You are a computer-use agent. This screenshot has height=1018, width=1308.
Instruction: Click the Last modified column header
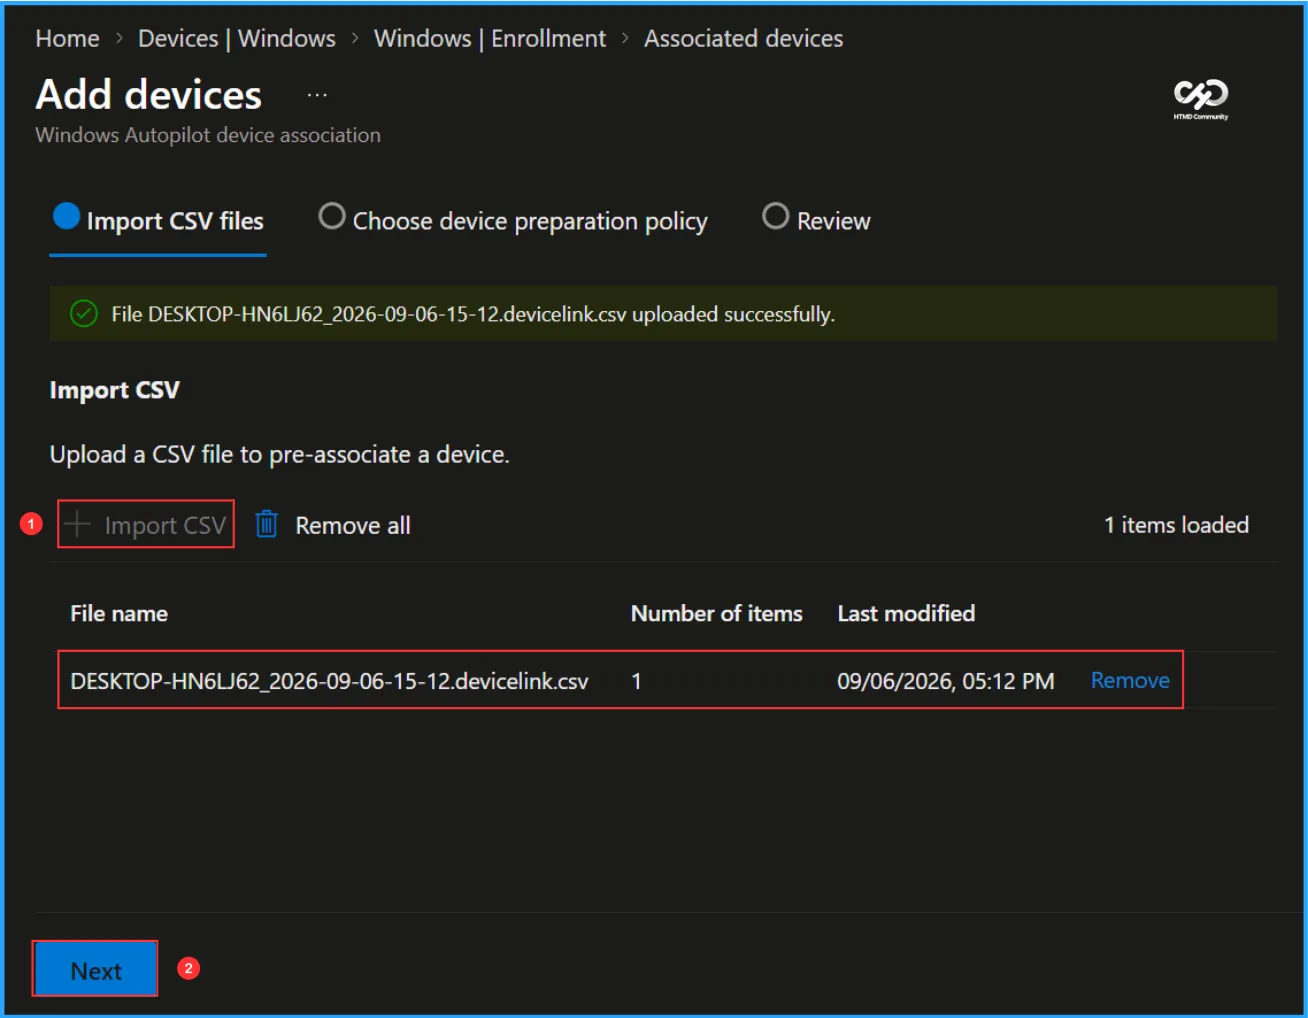coord(906,613)
